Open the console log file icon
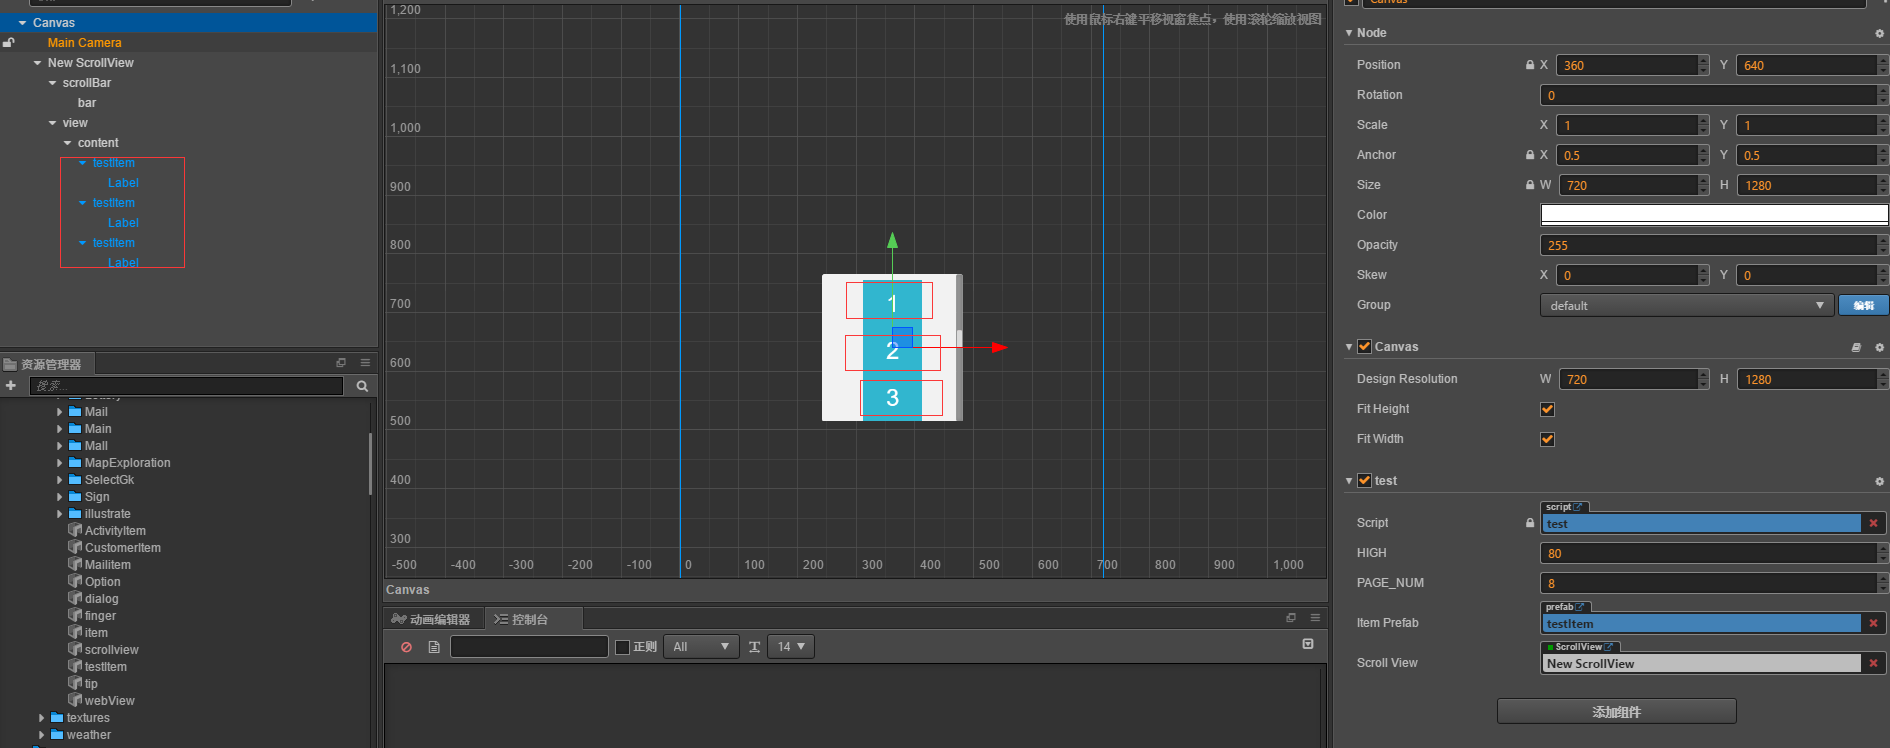This screenshot has height=748, width=1890. tap(434, 647)
